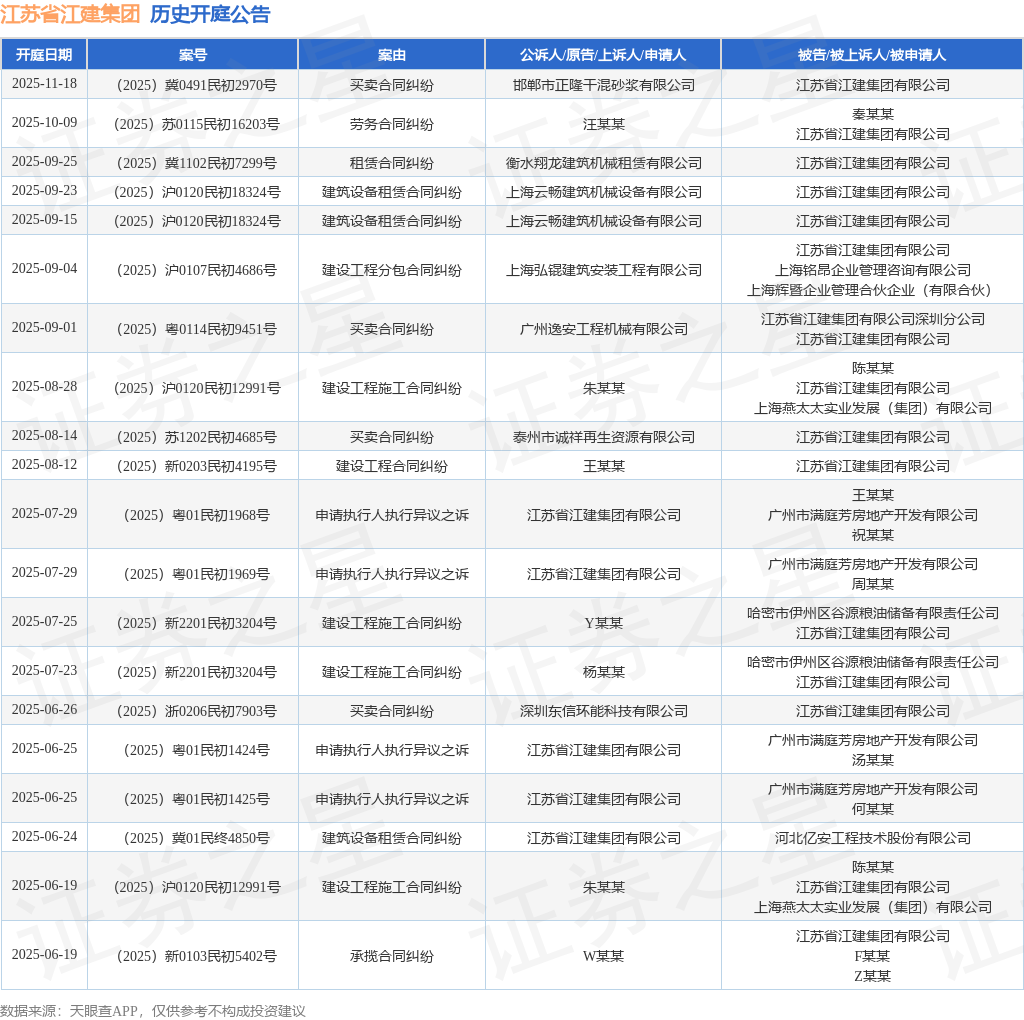Click 建设工程分包合同纠纷 cause cell
The image size is (1024, 1020).
tap(391, 270)
